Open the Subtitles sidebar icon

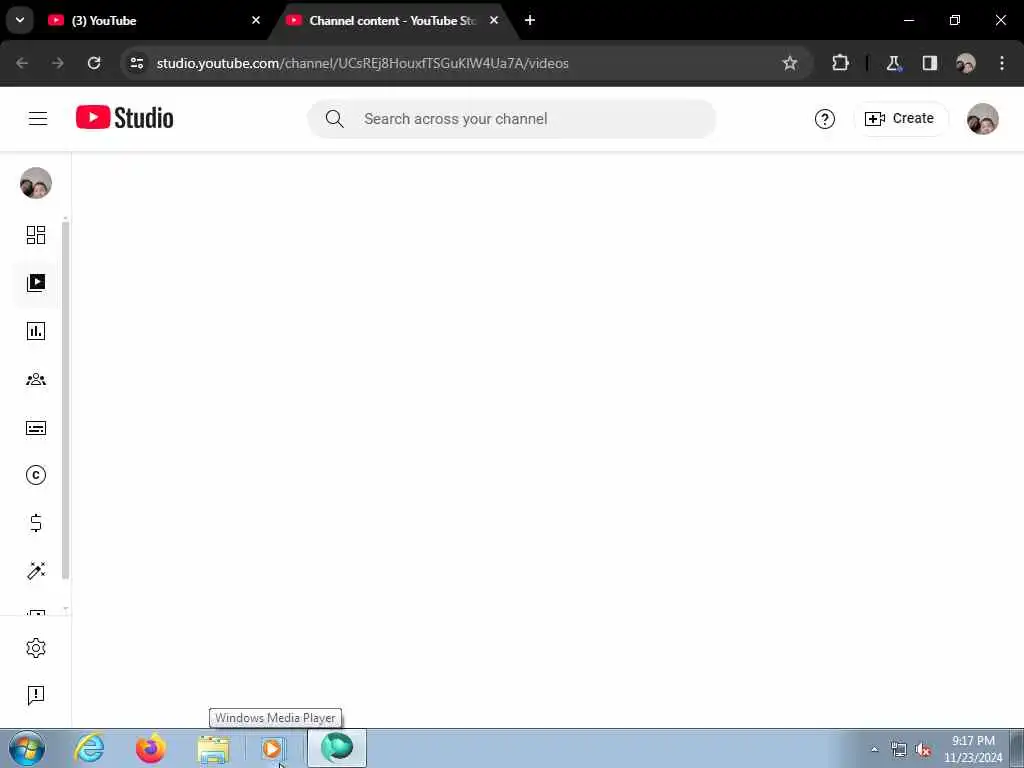36,428
